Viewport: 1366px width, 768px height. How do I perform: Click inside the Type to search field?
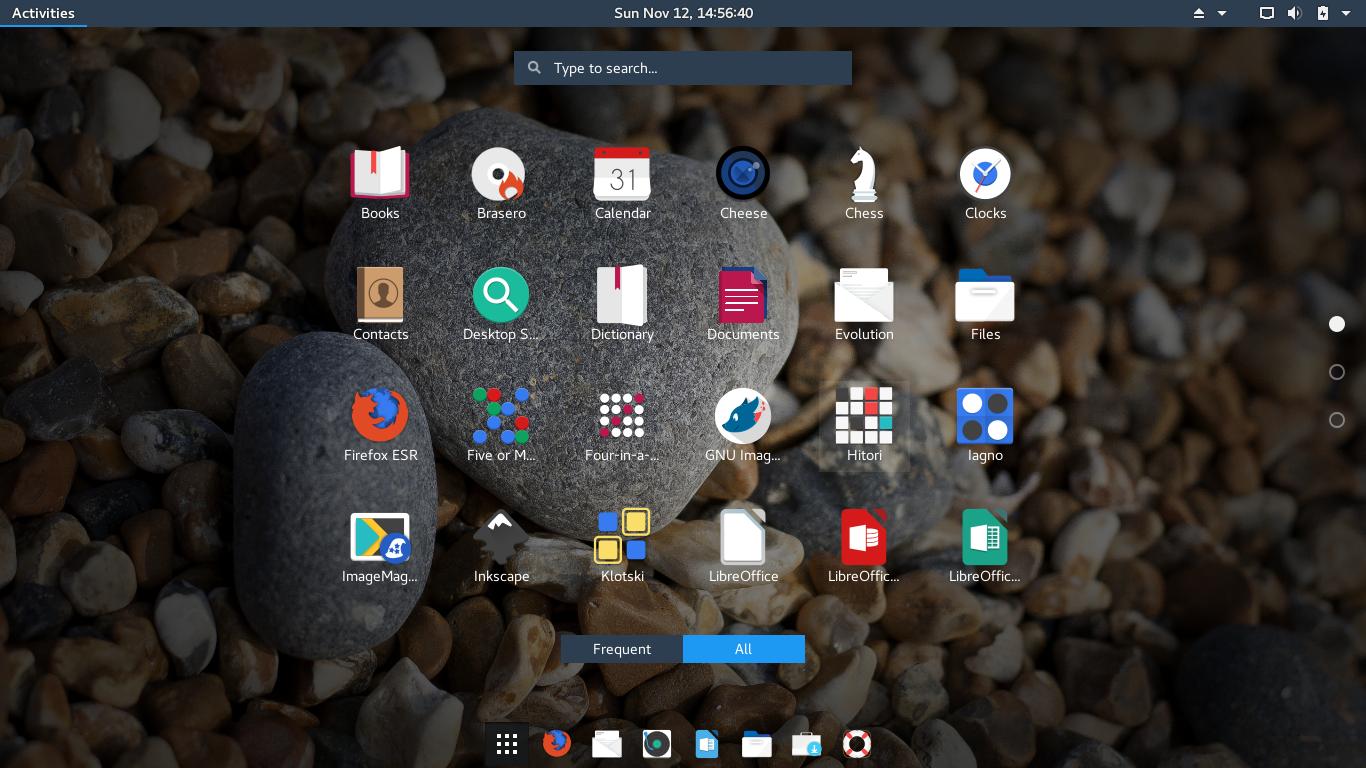(x=683, y=67)
